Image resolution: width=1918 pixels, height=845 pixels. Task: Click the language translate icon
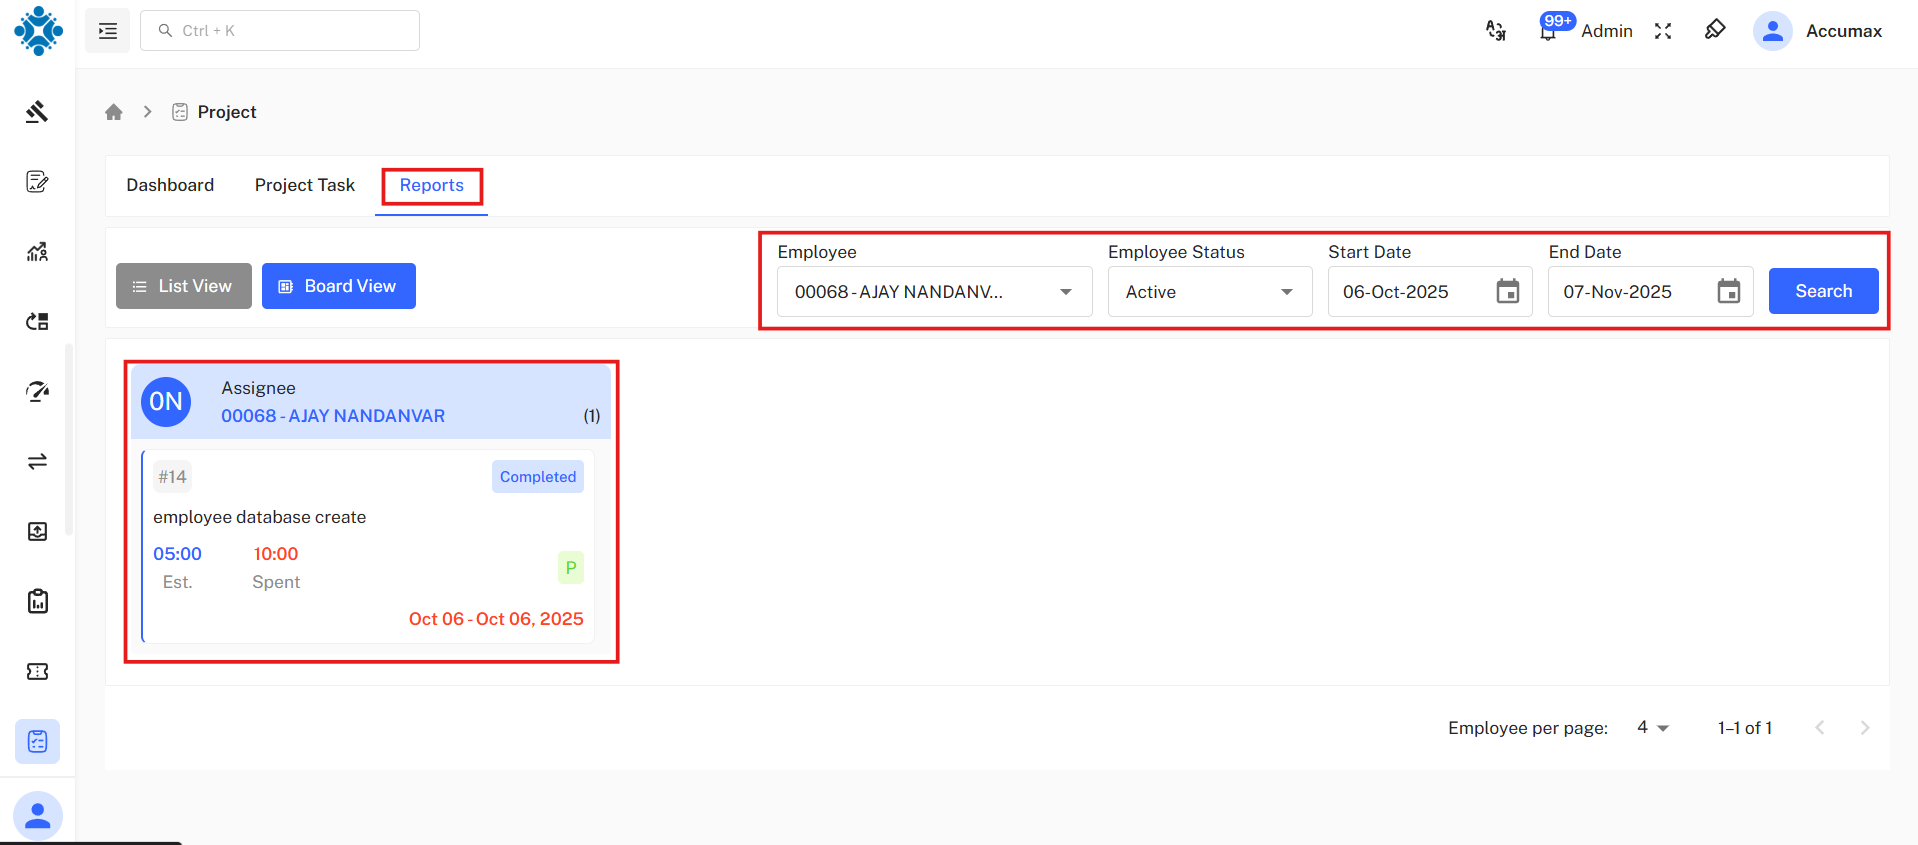(1495, 31)
